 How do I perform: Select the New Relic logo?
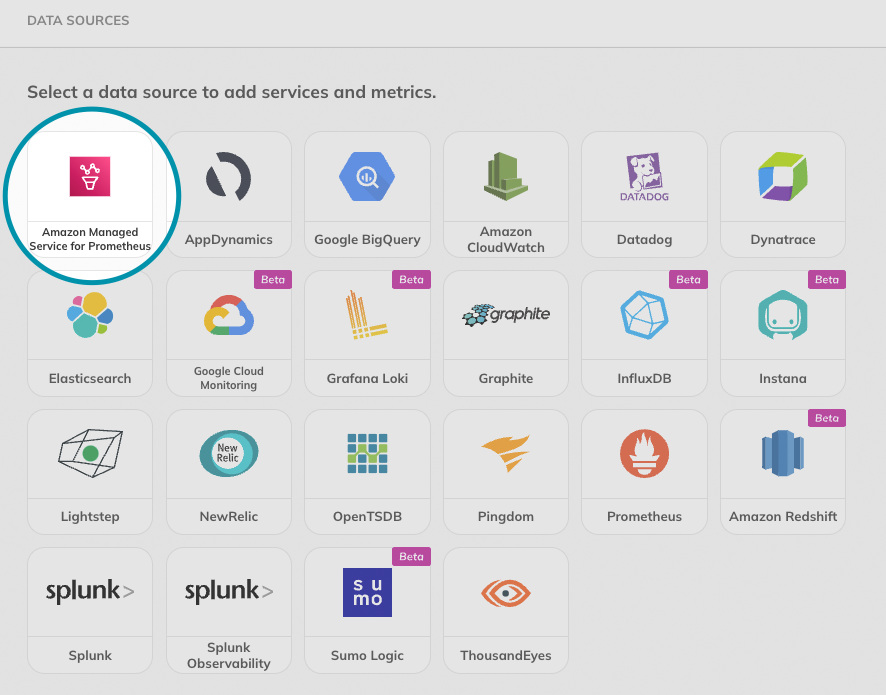(228, 453)
